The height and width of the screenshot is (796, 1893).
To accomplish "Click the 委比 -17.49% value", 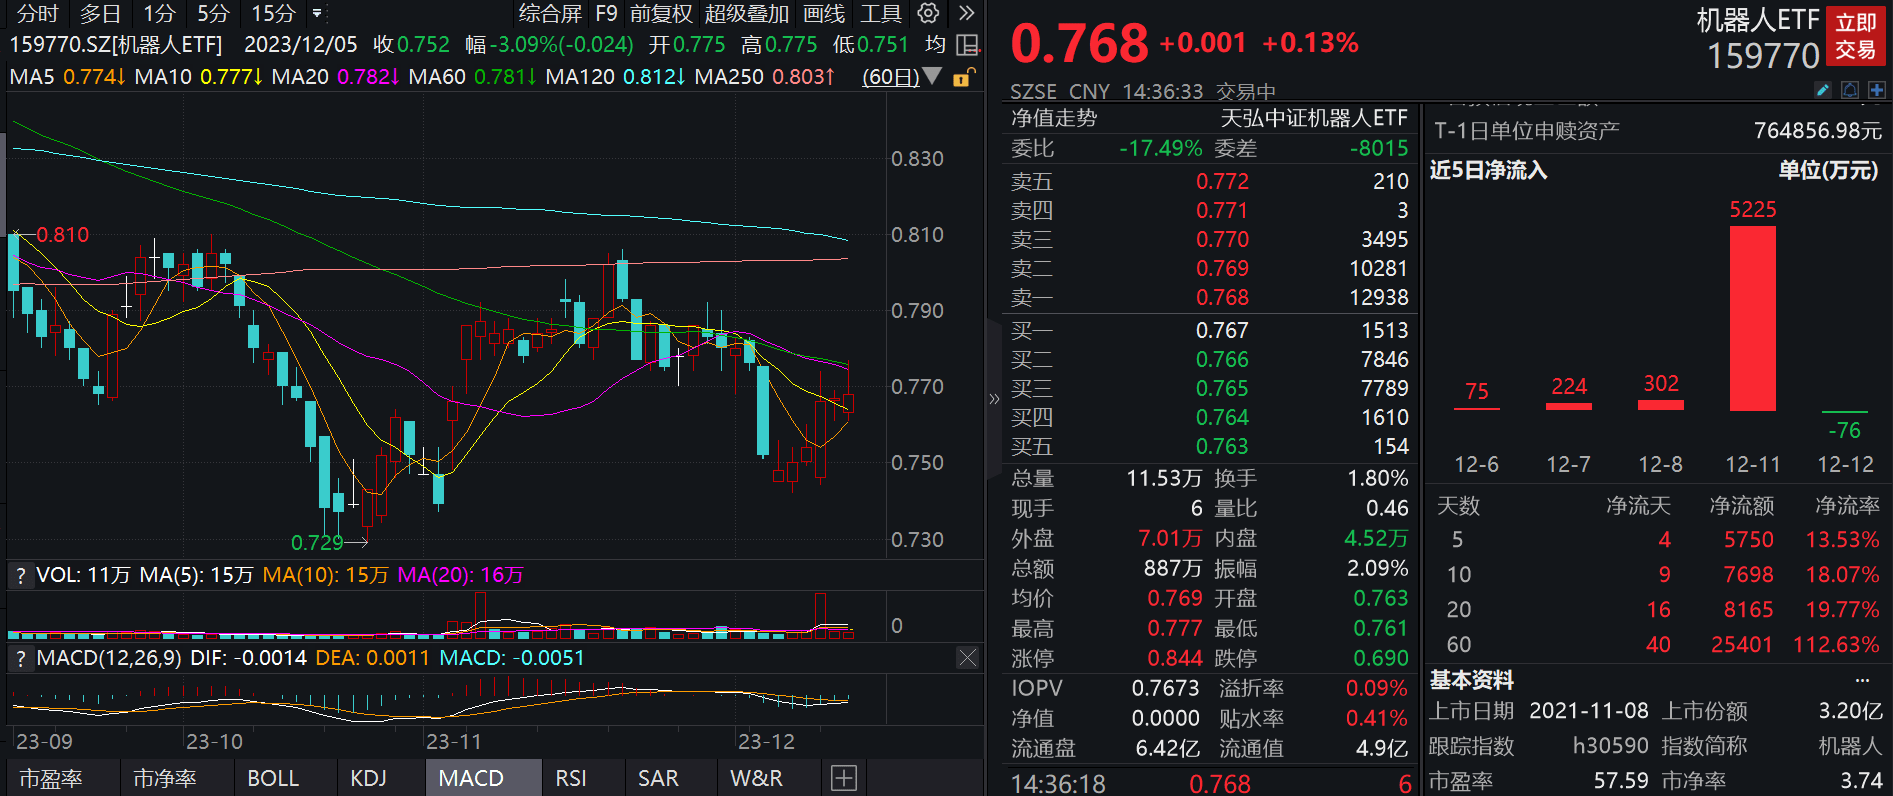I will [x=1160, y=149].
